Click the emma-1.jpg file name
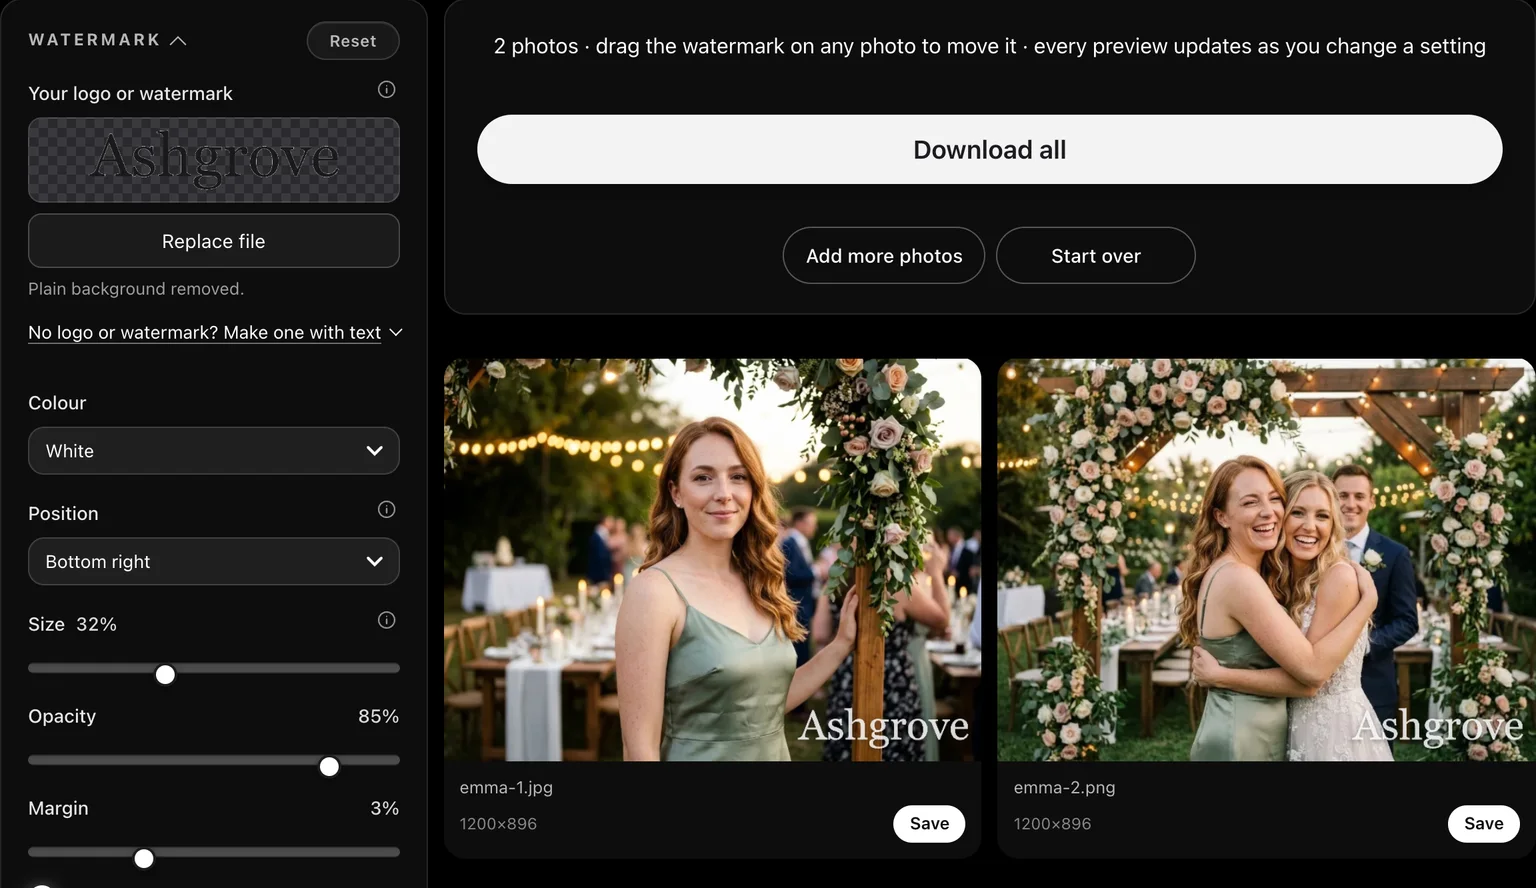Image resolution: width=1536 pixels, height=888 pixels. pos(506,788)
